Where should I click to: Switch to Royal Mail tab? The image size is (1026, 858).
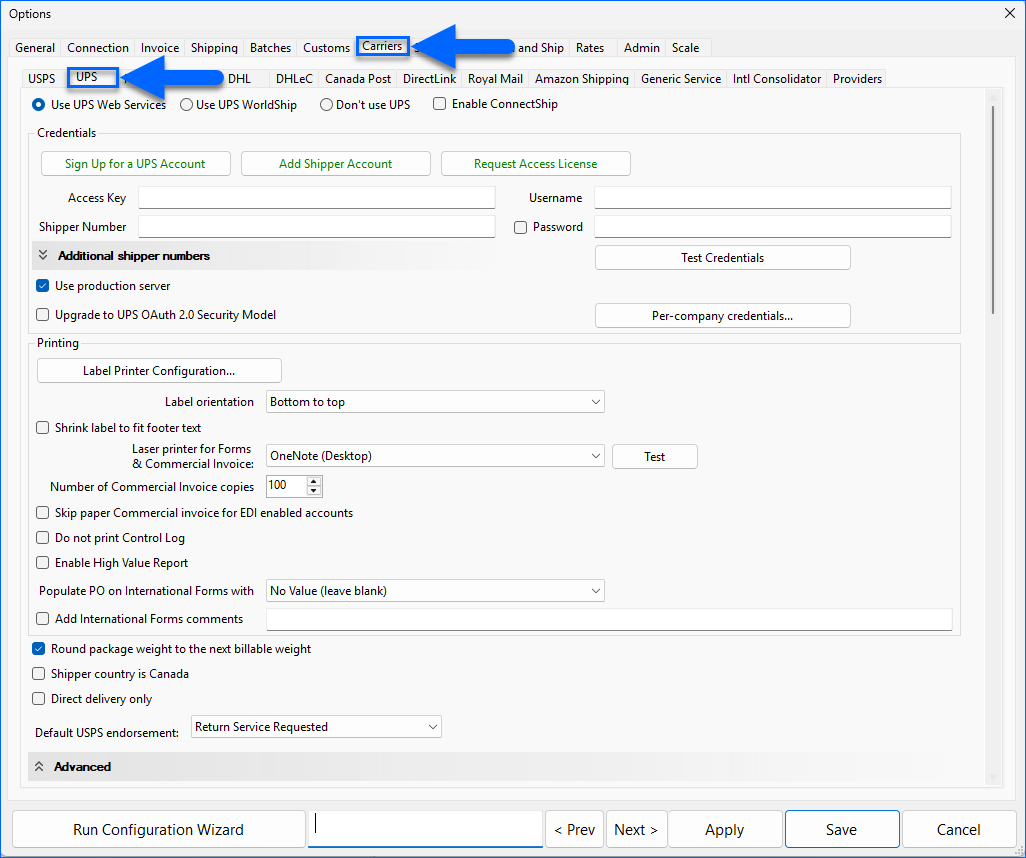pyautogui.click(x=495, y=79)
